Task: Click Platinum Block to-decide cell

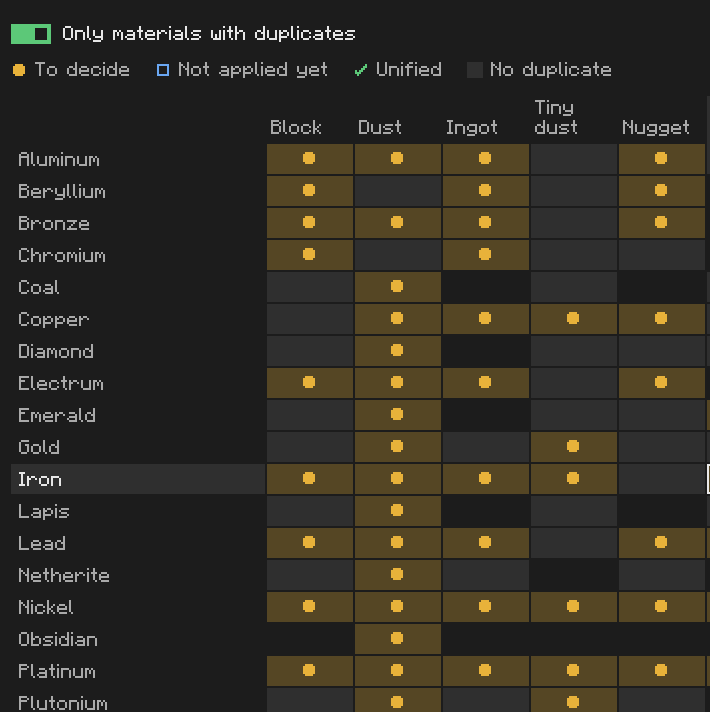Action: tap(310, 671)
